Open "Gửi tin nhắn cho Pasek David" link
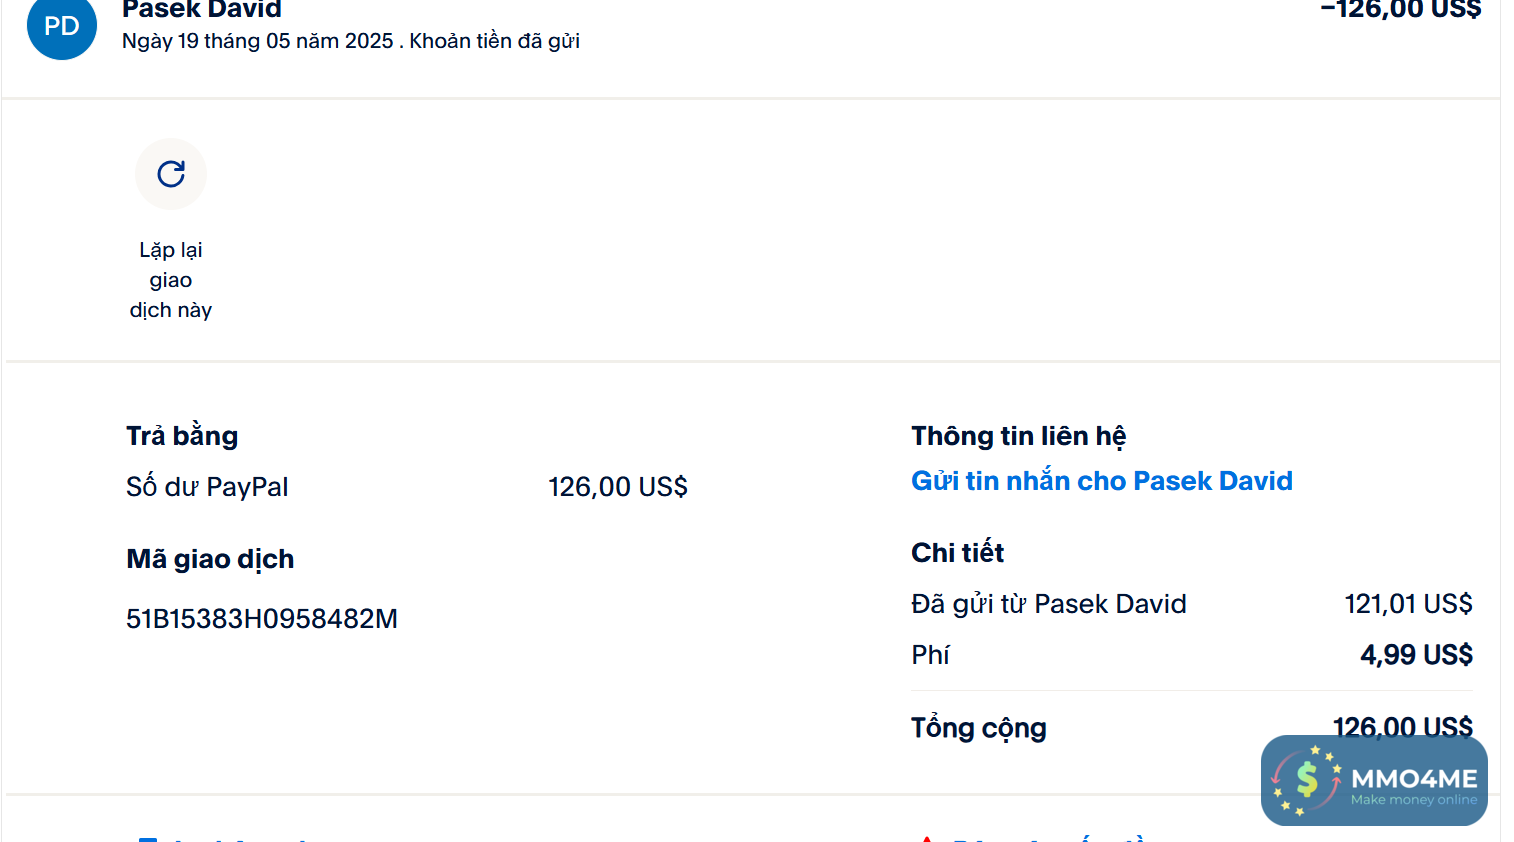 (1101, 481)
